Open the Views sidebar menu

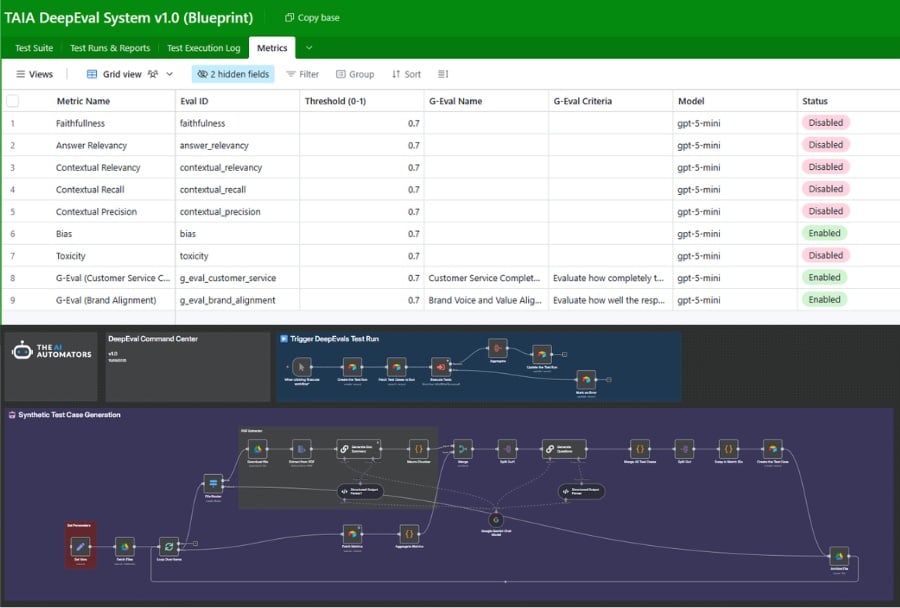pos(34,74)
